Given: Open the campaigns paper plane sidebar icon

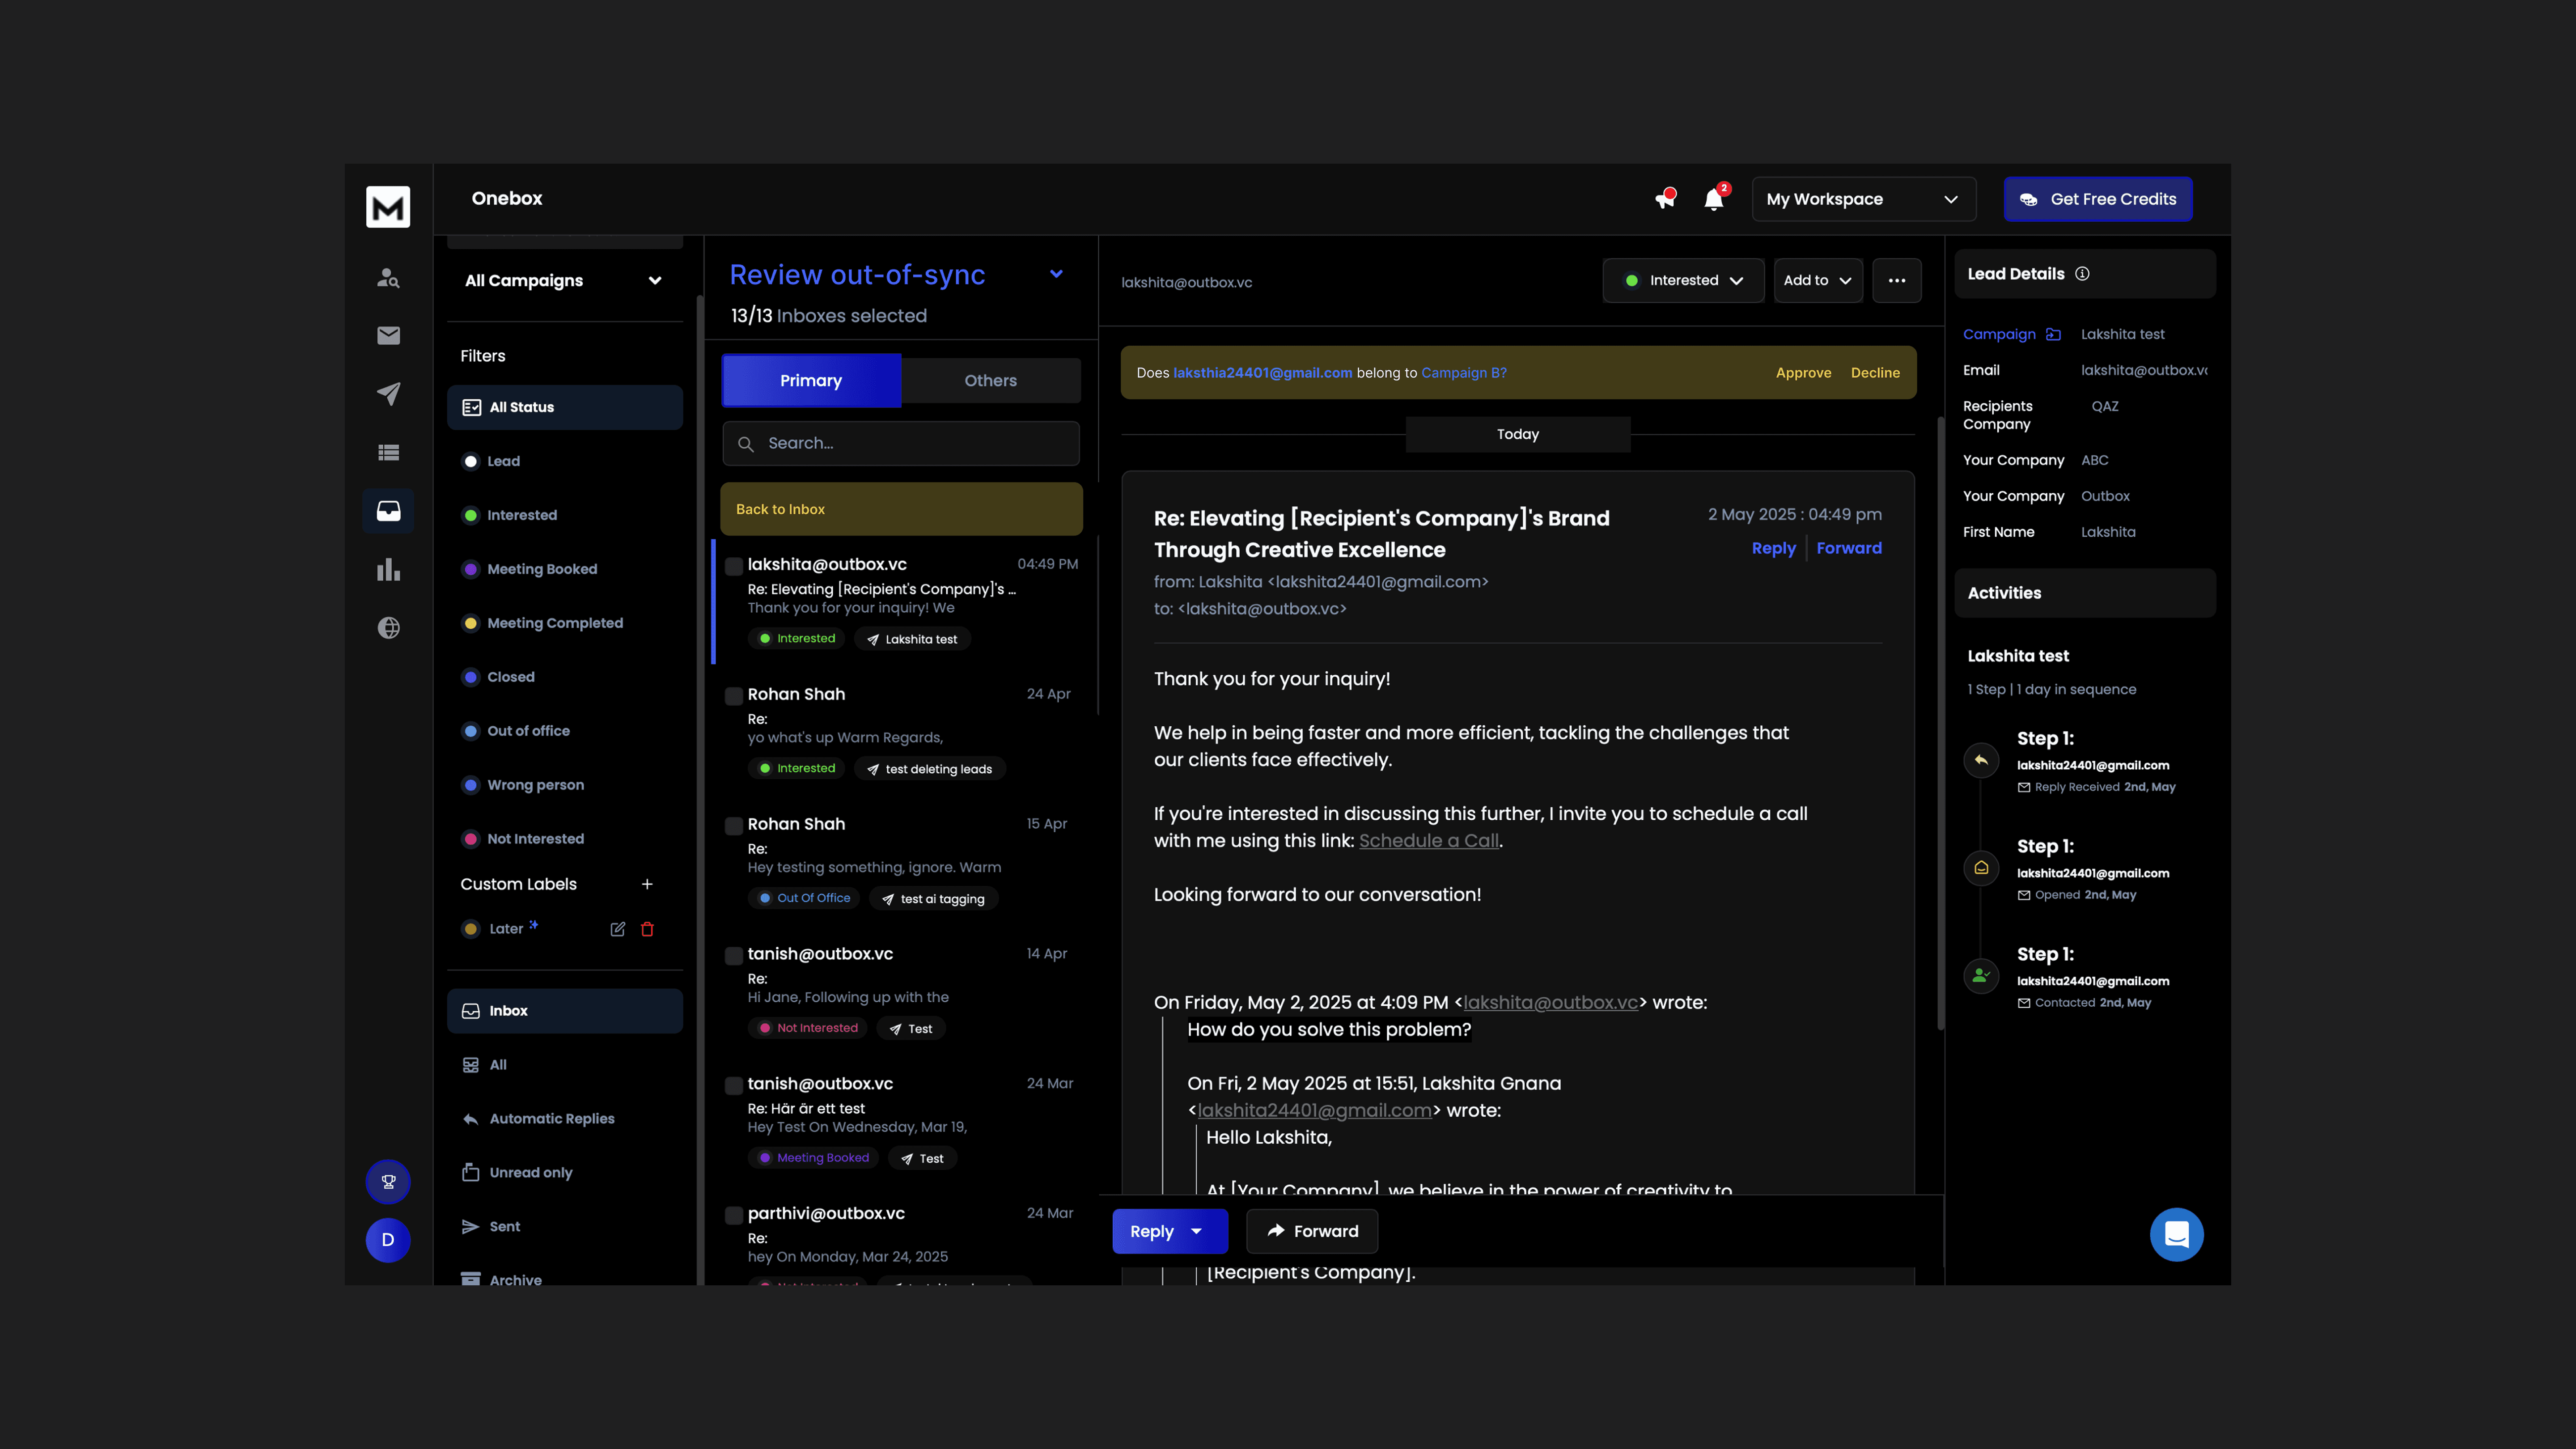Looking at the screenshot, I should [388, 393].
